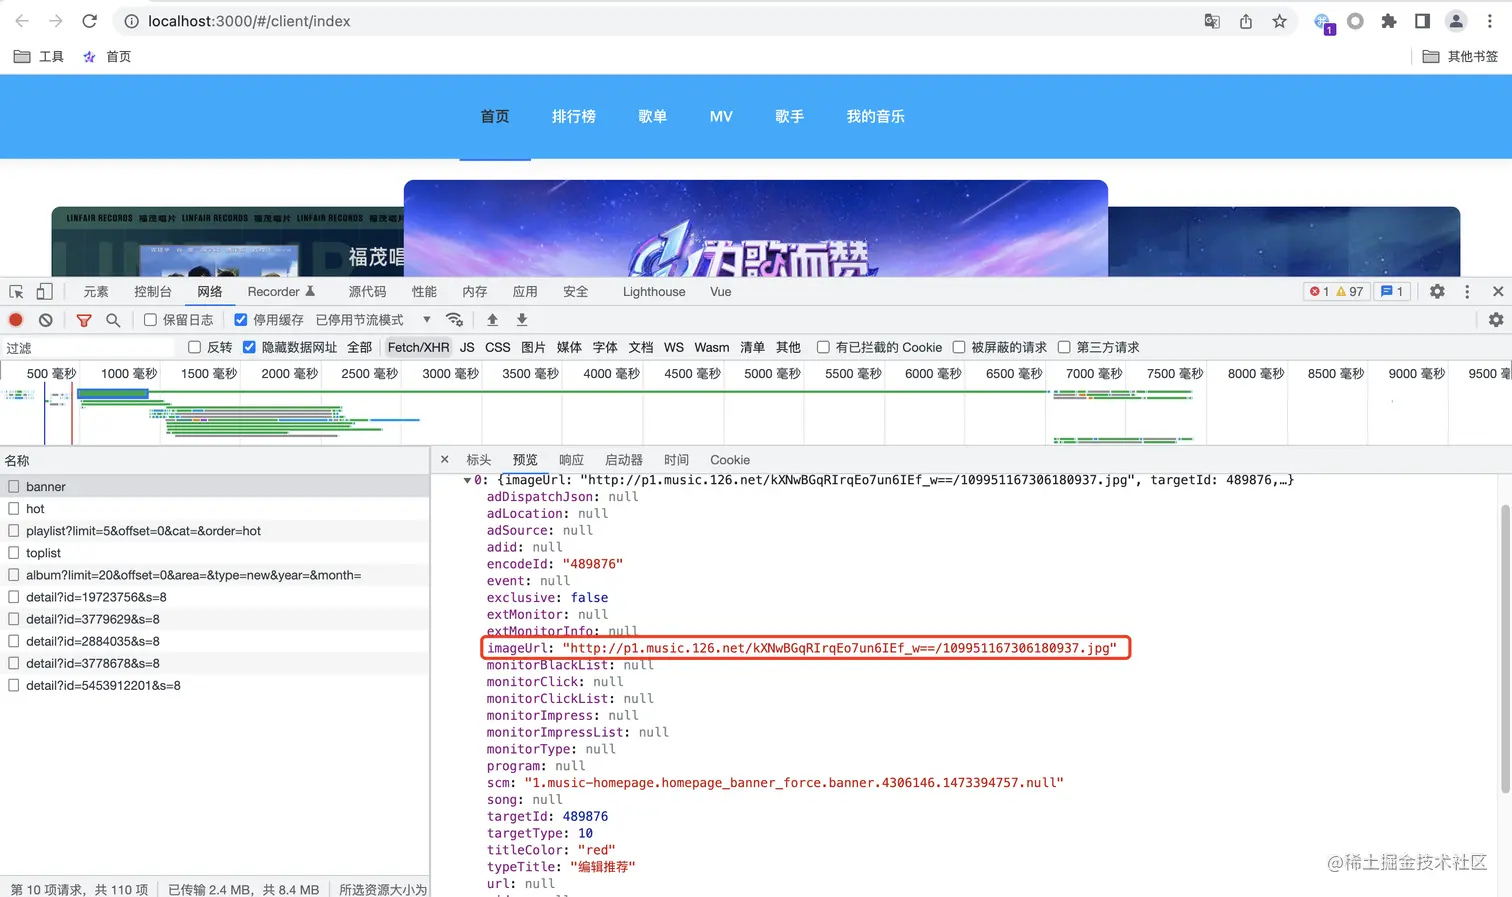The image size is (1512, 897).
Task: Toggle the browser side panel icon
Action: 1422,21
